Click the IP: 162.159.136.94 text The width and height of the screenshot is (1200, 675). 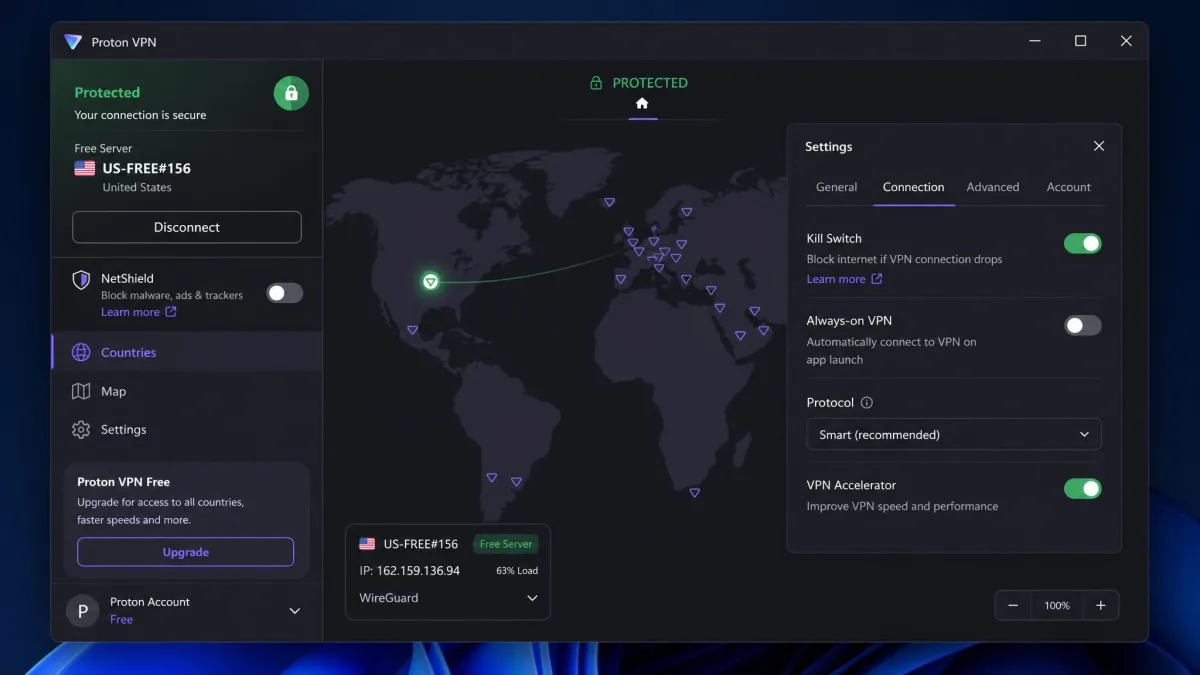[409, 571]
